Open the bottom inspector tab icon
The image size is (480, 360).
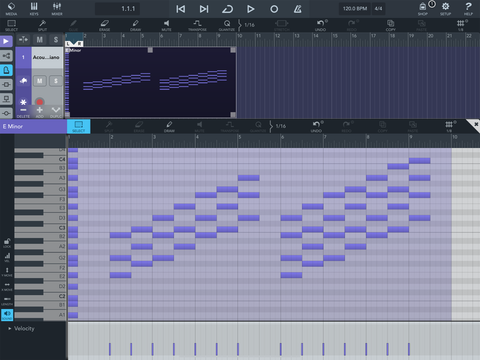point(6,113)
